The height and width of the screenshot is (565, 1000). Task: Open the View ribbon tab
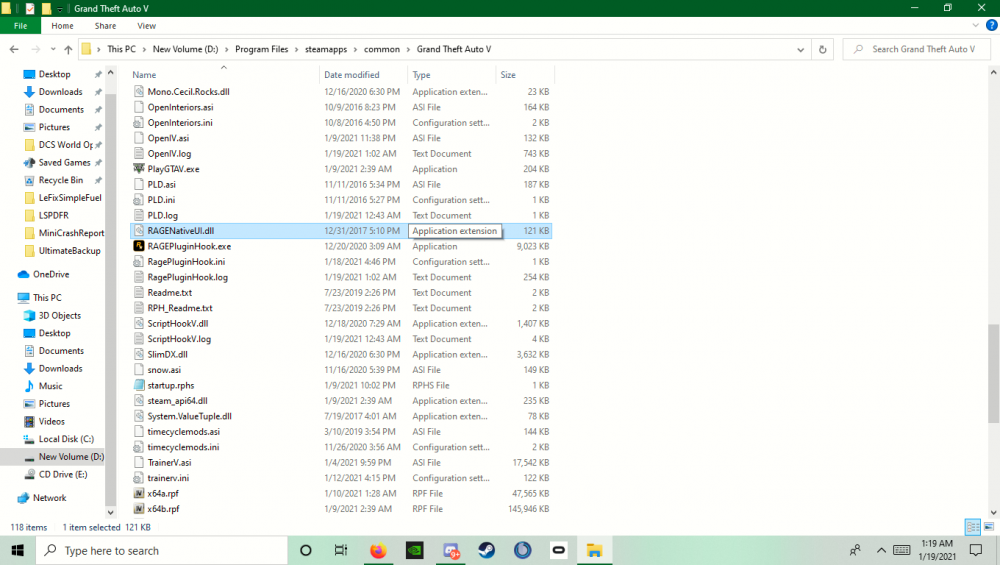146,25
